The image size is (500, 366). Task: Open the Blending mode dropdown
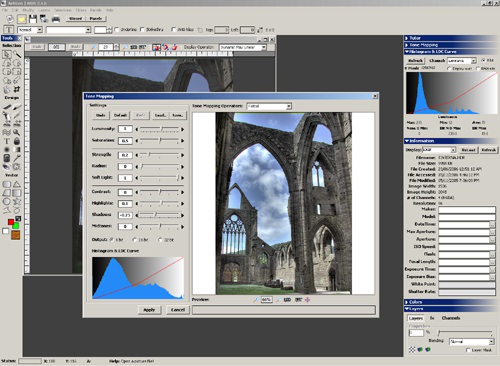tap(471, 342)
